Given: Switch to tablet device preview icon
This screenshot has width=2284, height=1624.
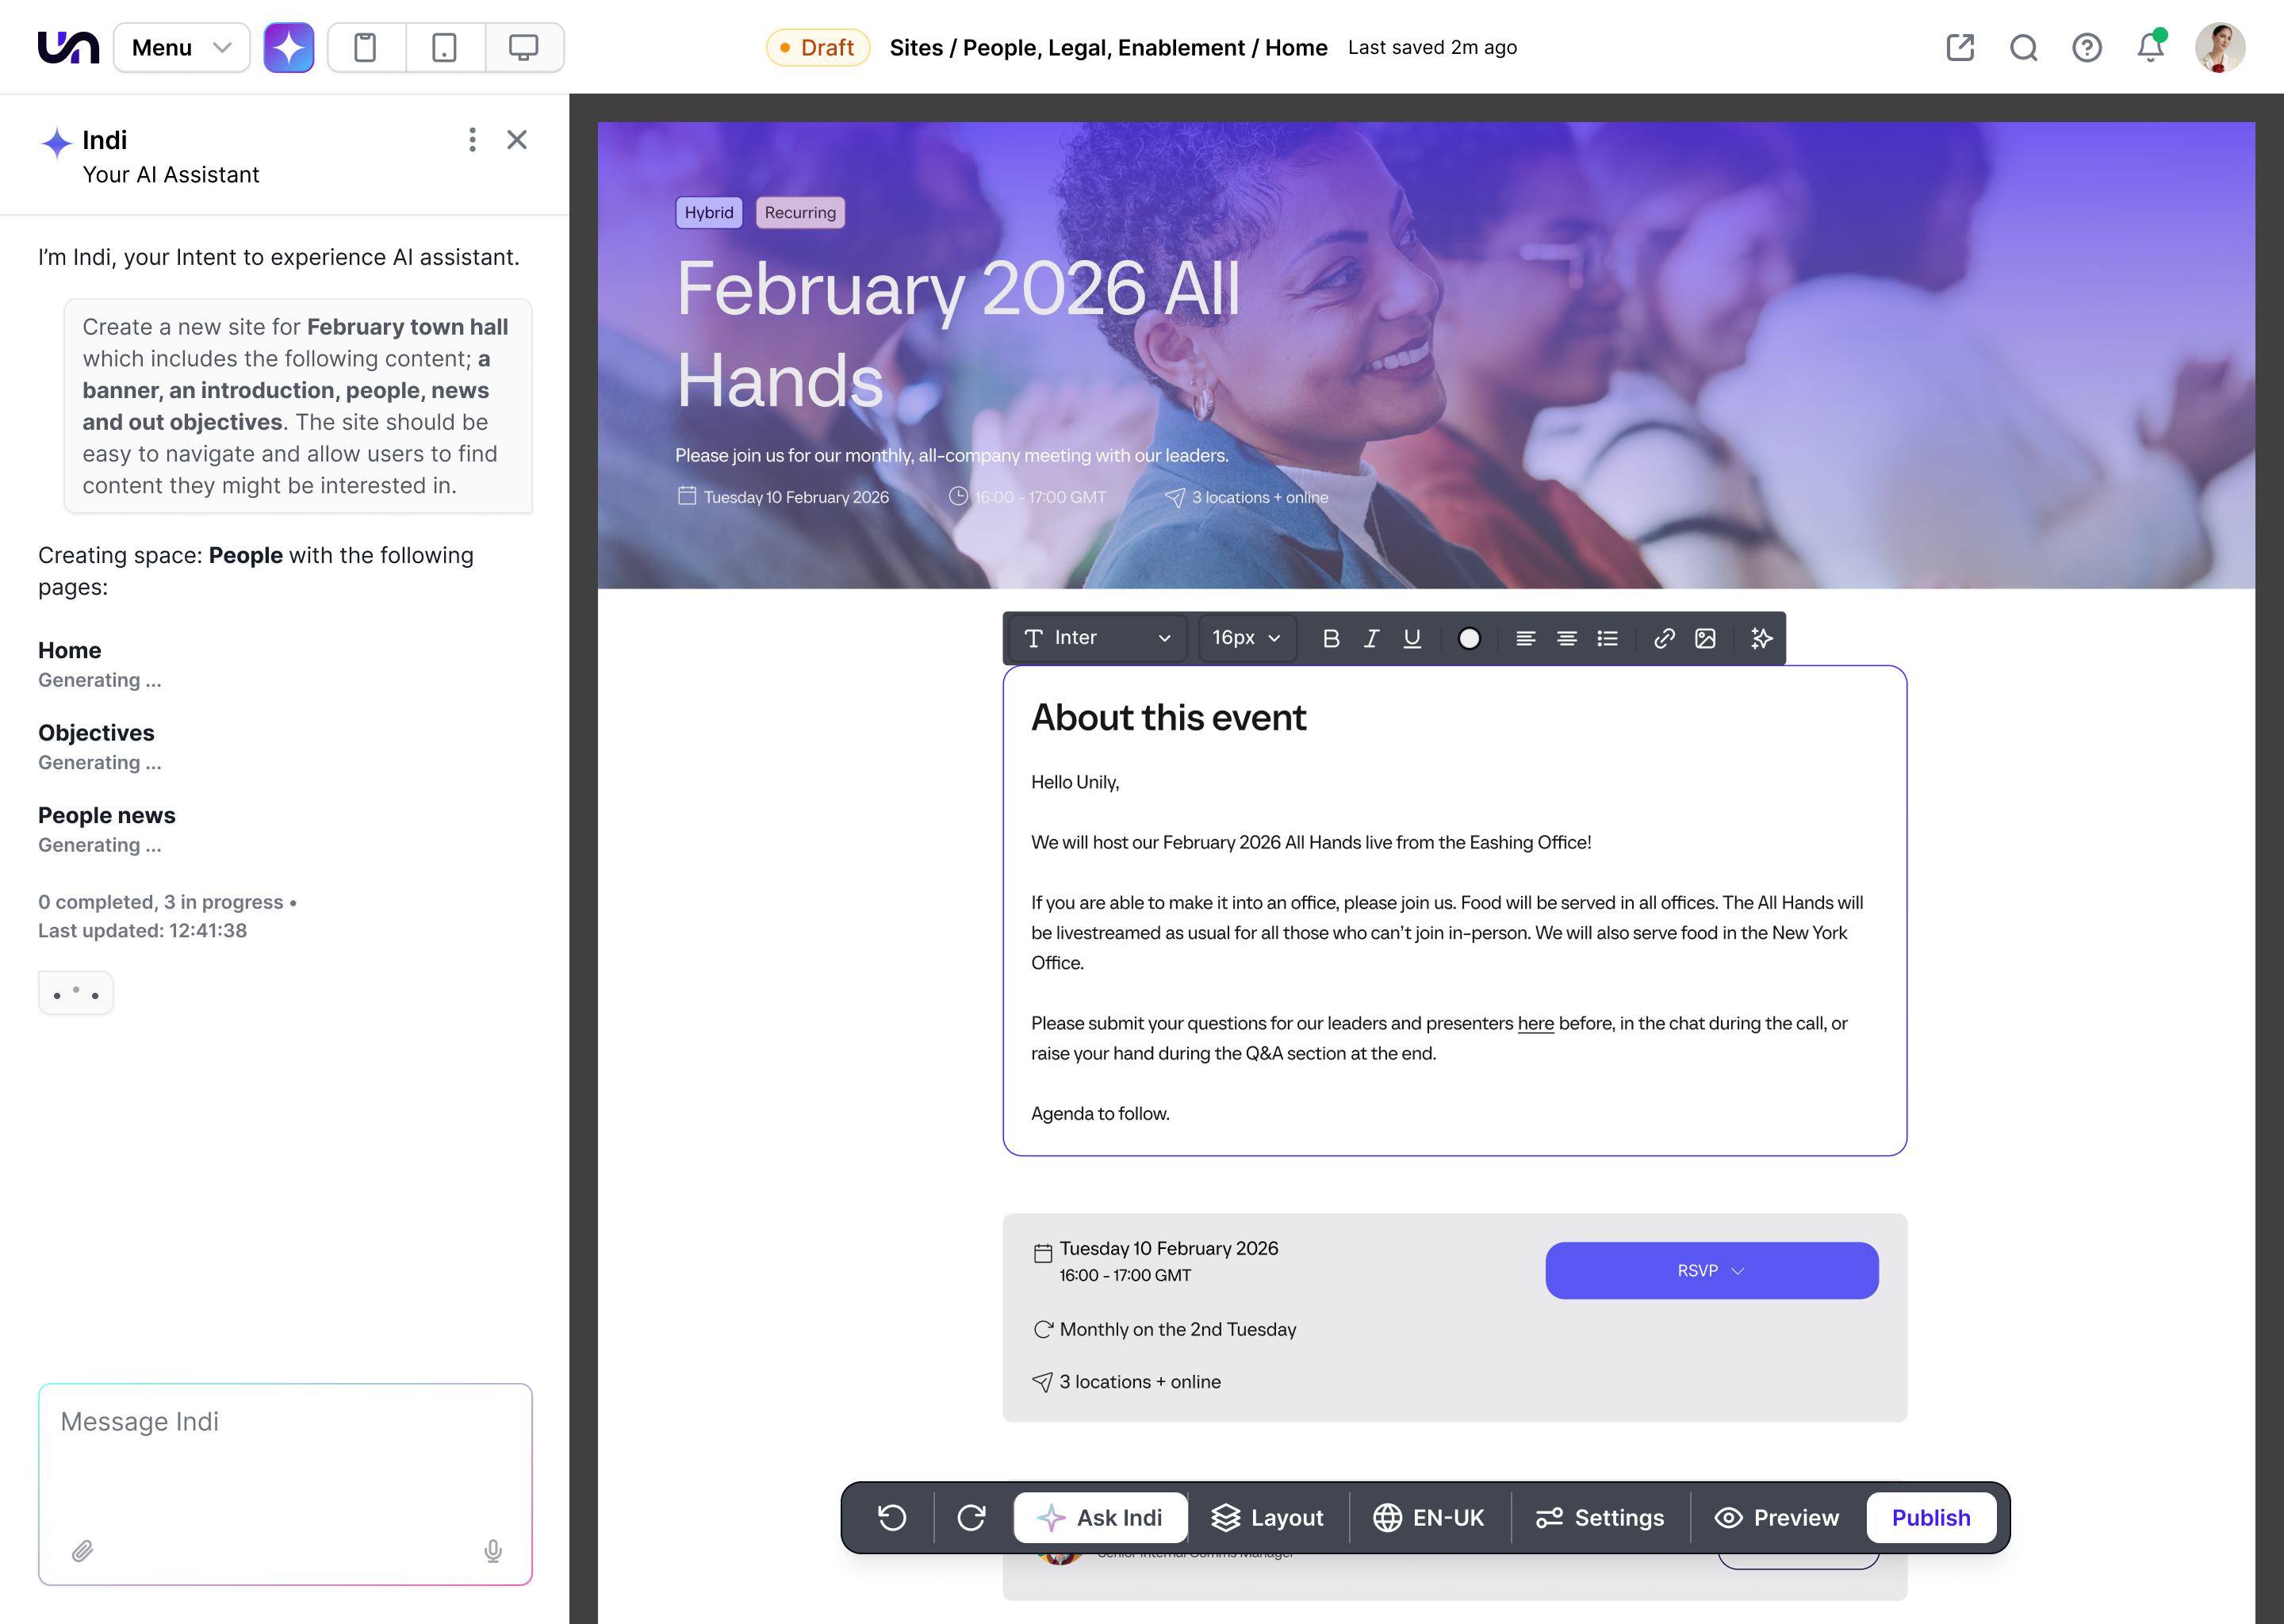Looking at the screenshot, I should pos(444,47).
